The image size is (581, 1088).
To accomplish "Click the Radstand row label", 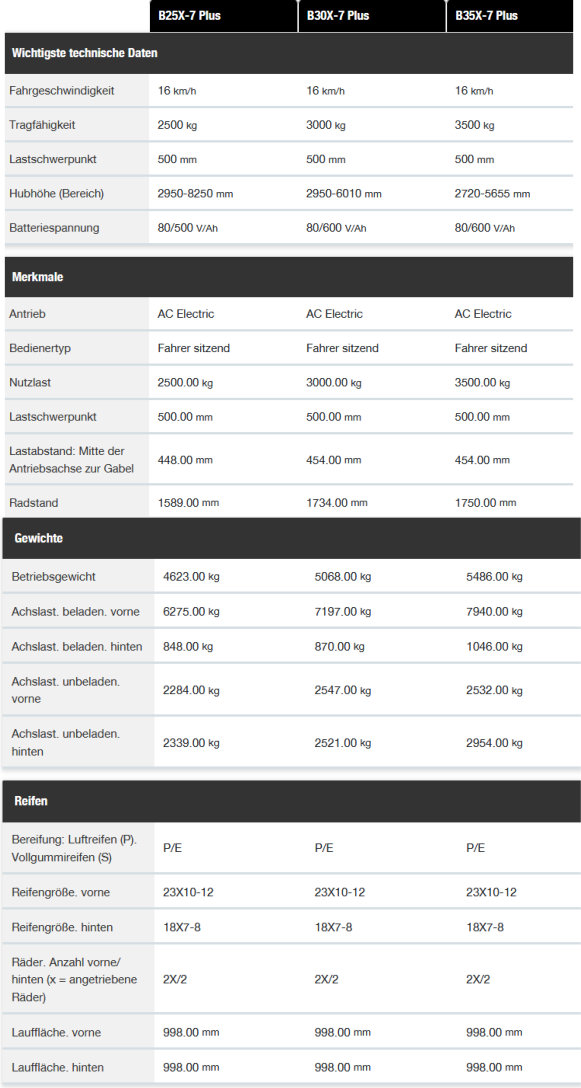I will tap(33, 503).
